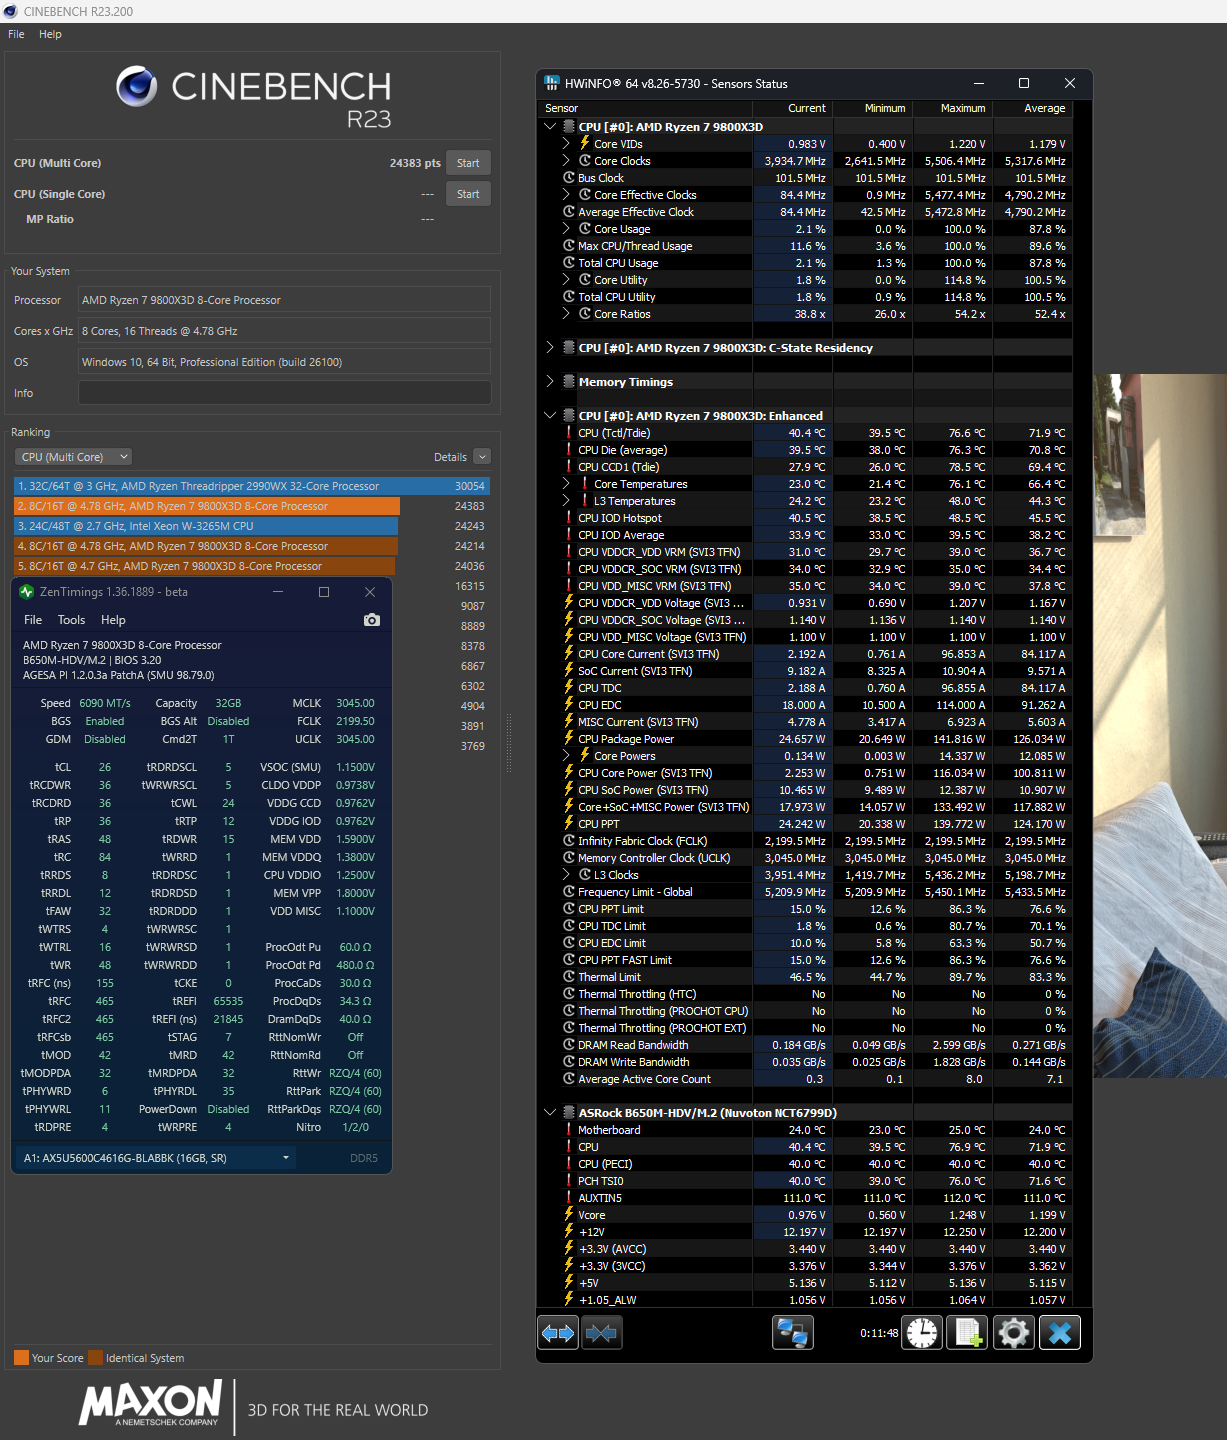Image resolution: width=1227 pixels, height=1440 pixels.
Task: Reset HWiNFO sensor clock icon
Action: pyautogui.click(x=922, y=1333)
